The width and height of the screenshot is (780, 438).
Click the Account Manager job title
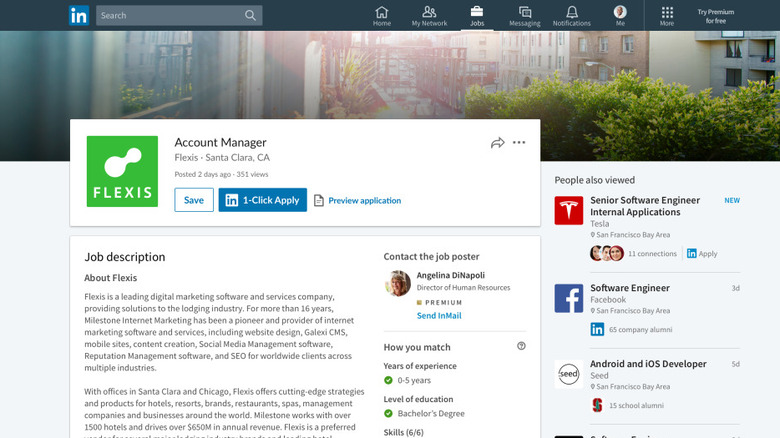[220, 142]
